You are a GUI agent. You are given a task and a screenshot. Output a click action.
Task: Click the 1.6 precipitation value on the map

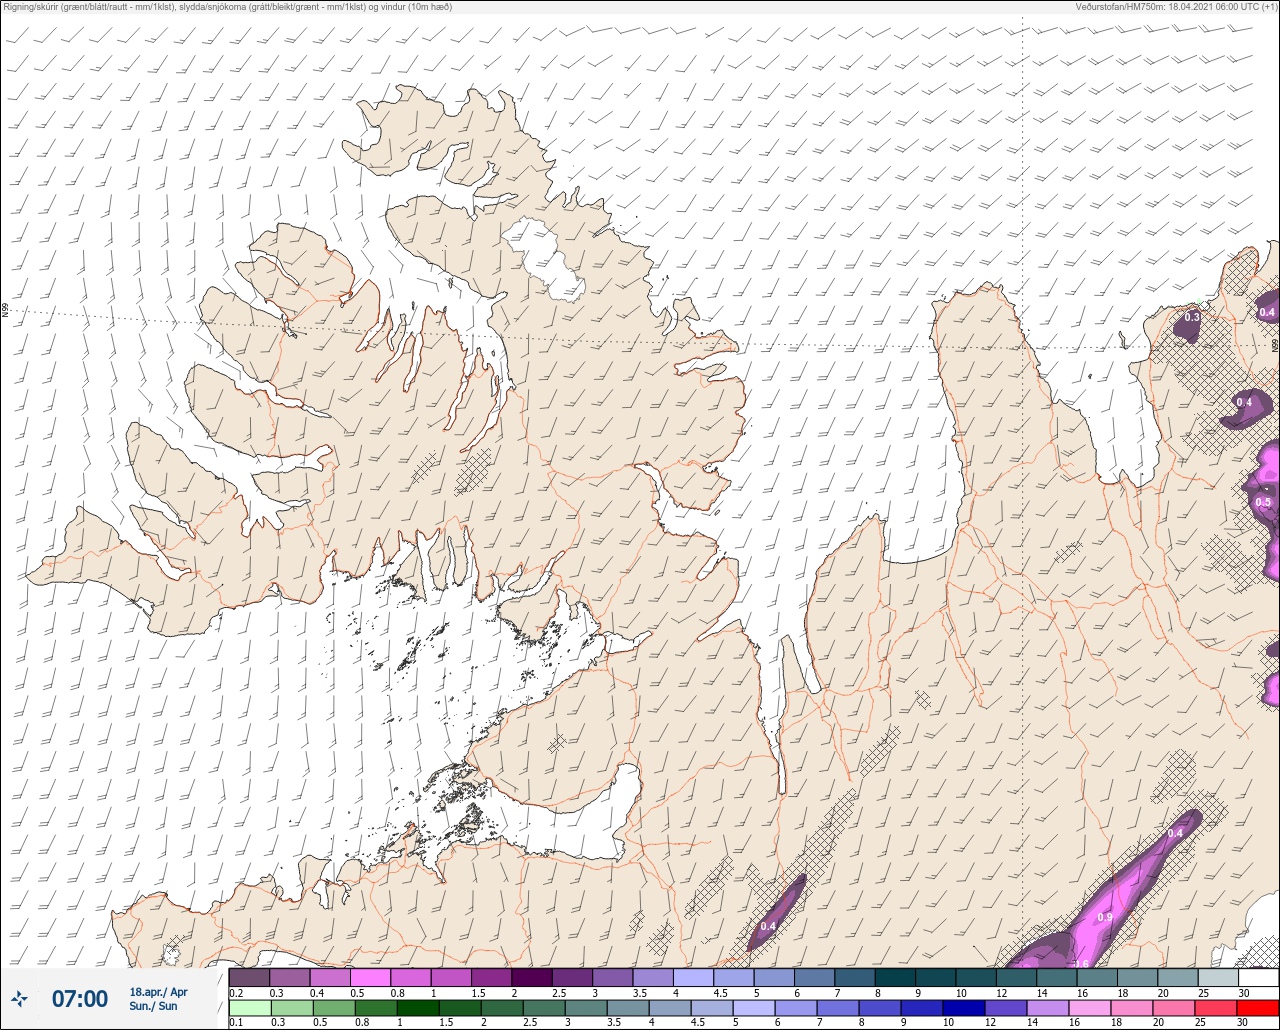tap(1081, 964)
